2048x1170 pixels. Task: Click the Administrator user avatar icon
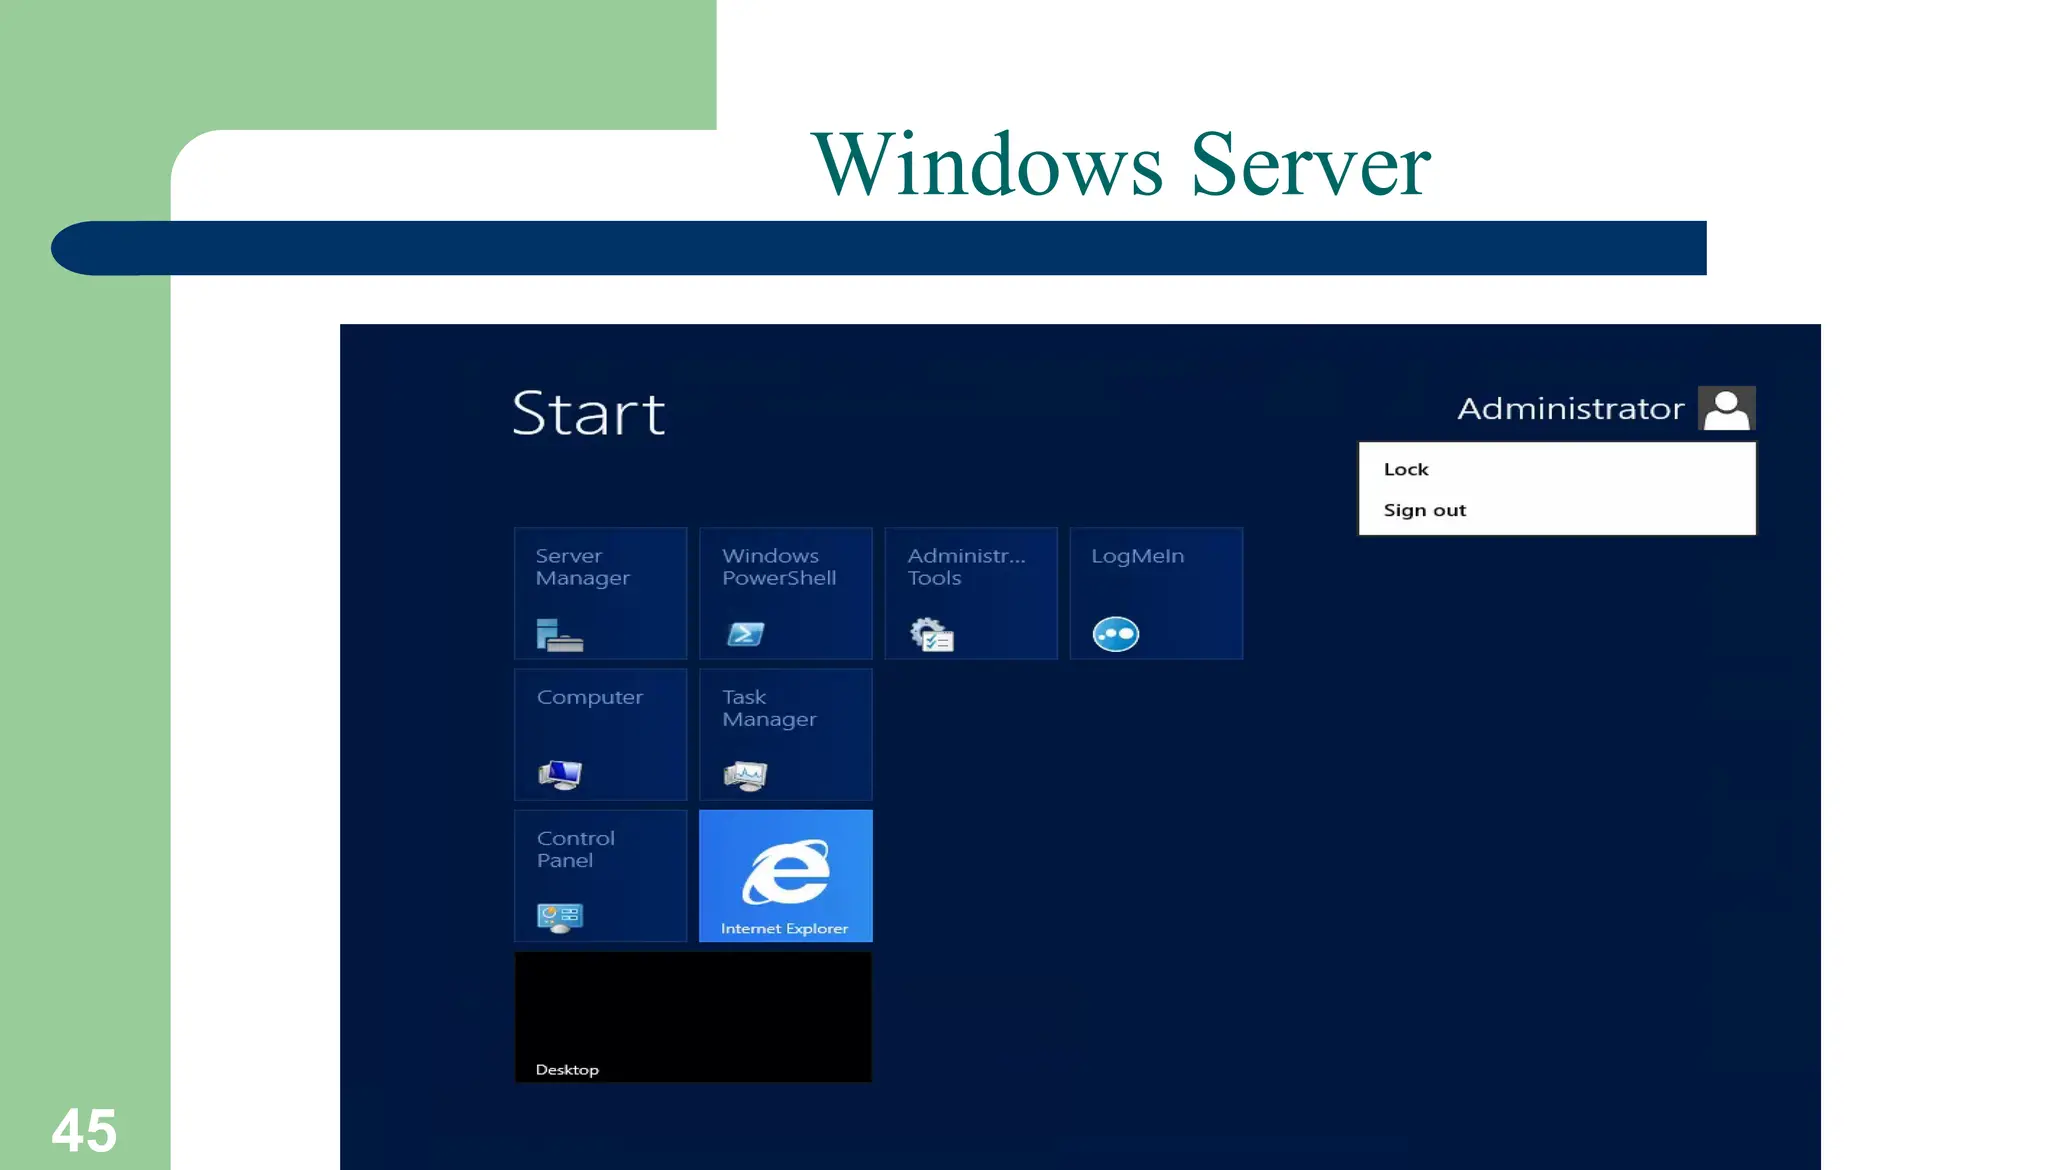(1726, 408)
